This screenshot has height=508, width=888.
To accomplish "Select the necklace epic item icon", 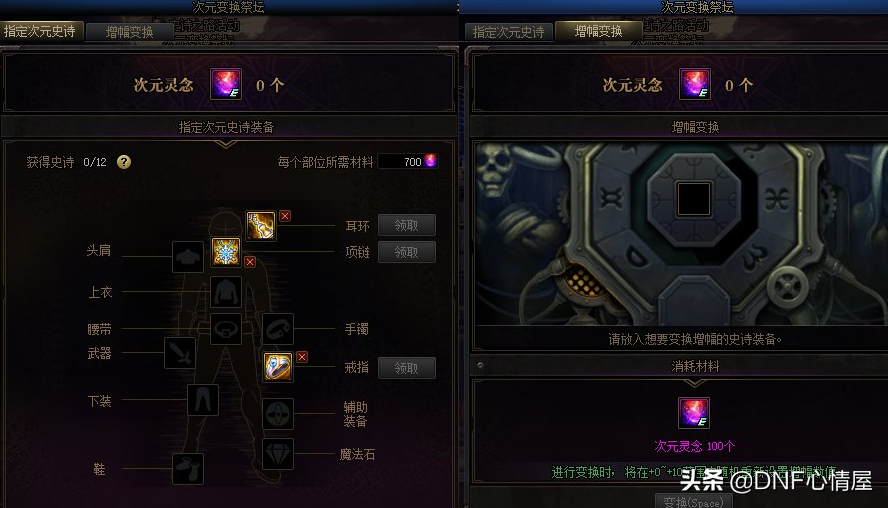I will click(226, 252).
